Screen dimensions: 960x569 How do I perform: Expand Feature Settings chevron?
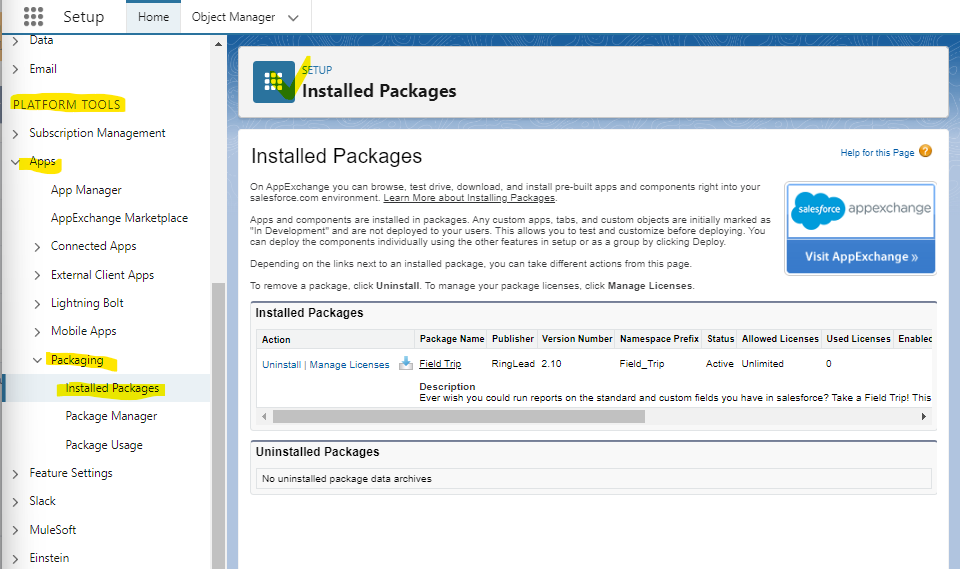tap(15, 474)
